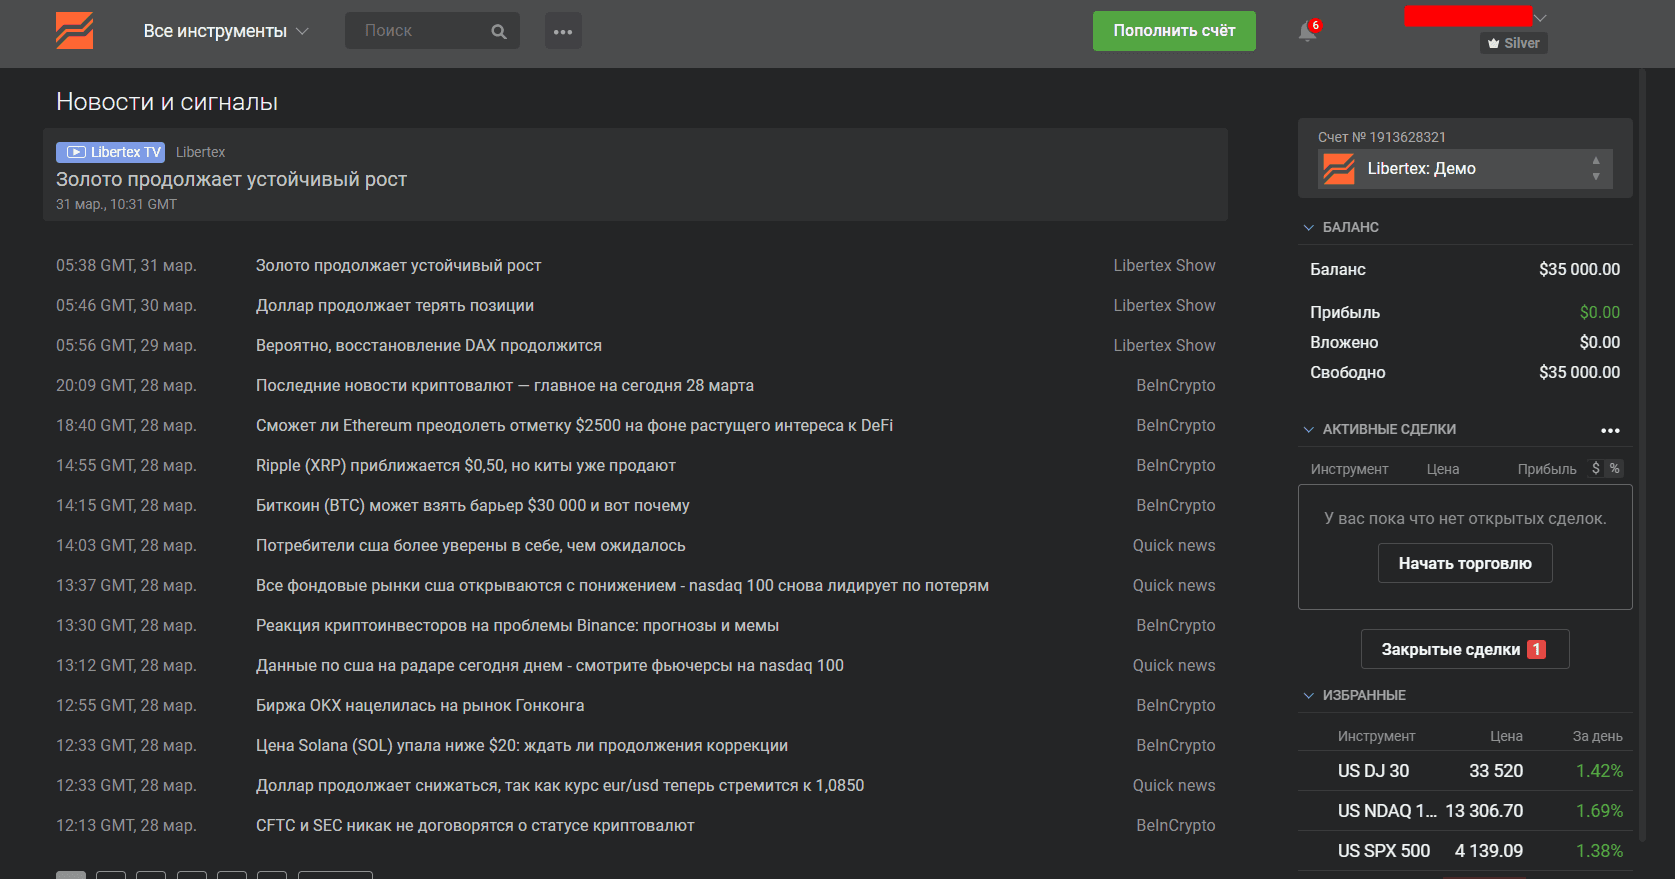
Task: Open the Закрытые сделки list
Action: [x=1465, y=649]
